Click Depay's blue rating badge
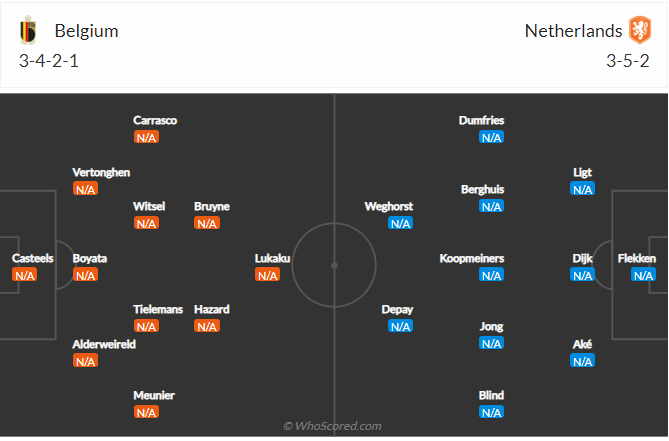Viewport: 669px width, 441px height. click(x=400, y=326)
